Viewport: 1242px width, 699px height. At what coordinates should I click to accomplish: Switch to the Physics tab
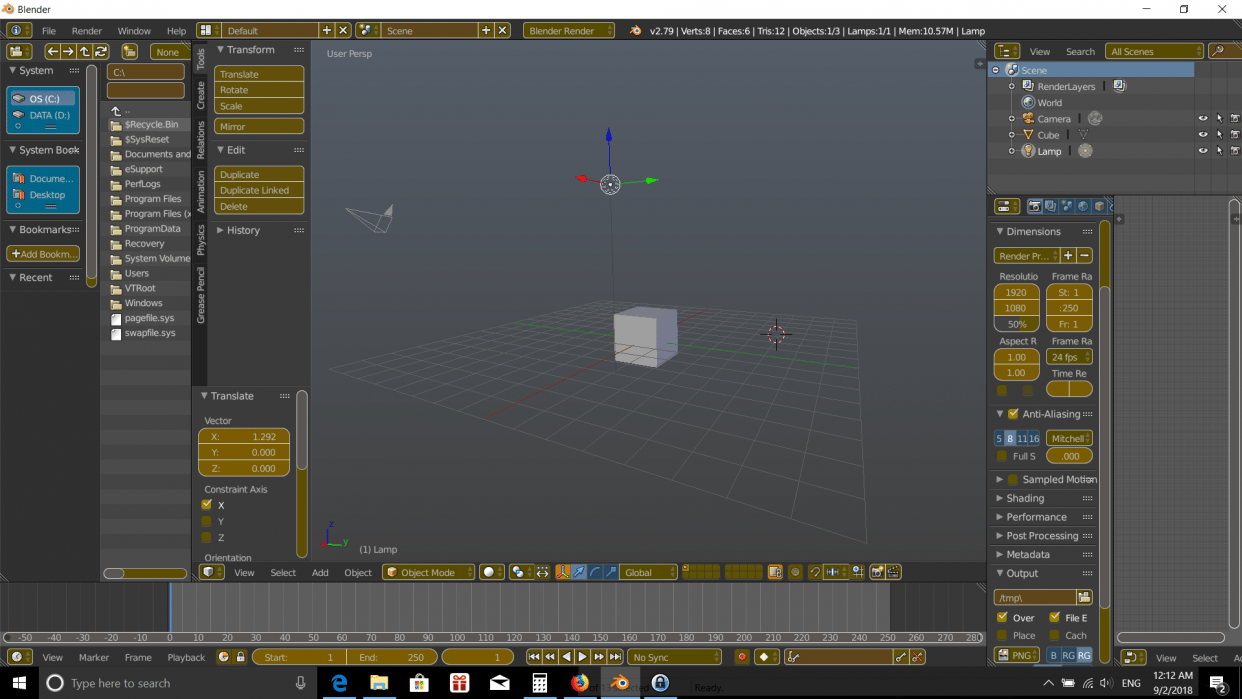200,240
